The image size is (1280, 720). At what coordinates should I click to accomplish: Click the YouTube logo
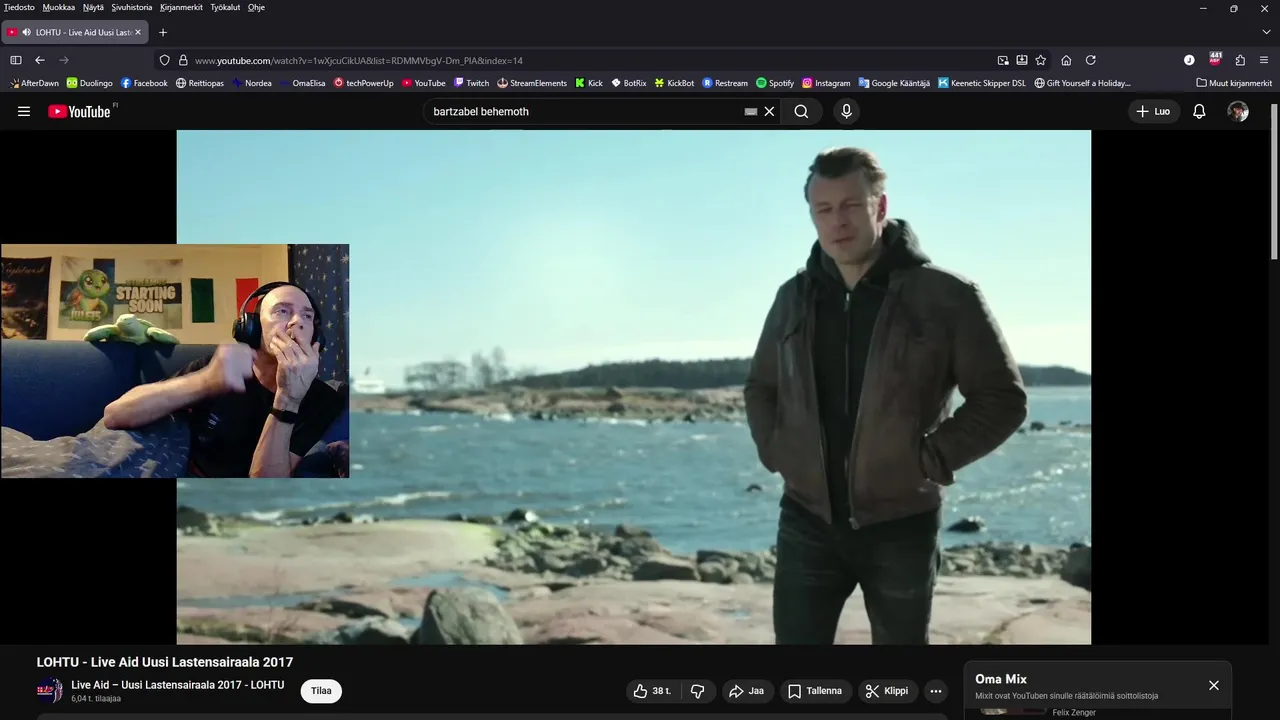coord(80,111)
